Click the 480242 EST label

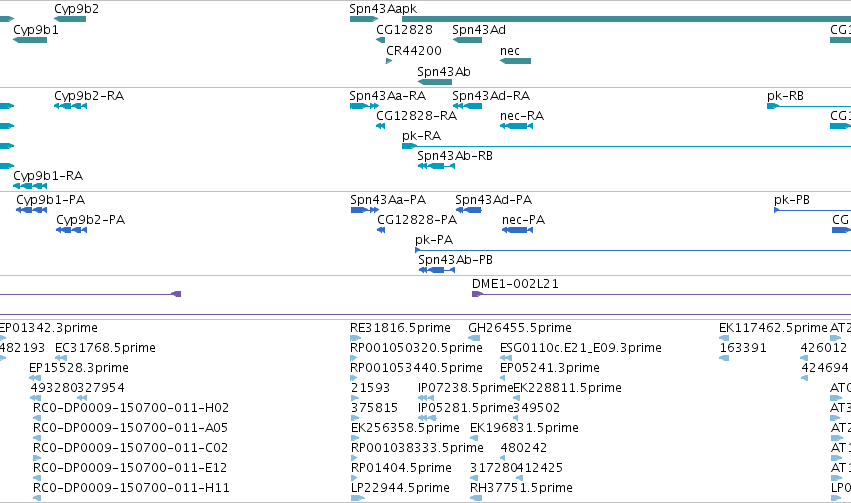tap(524, 448)
